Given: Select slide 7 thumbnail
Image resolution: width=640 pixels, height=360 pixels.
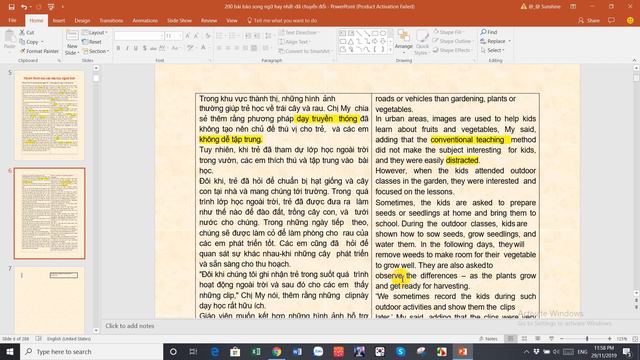Looking at the screenshot, I should pos(49,300).
